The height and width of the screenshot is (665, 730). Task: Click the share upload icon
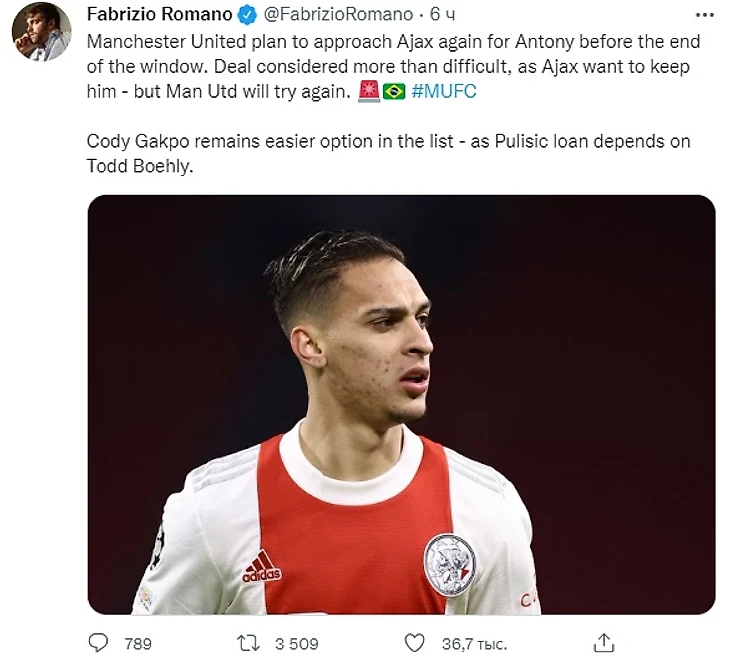click(x=604, y=642)
